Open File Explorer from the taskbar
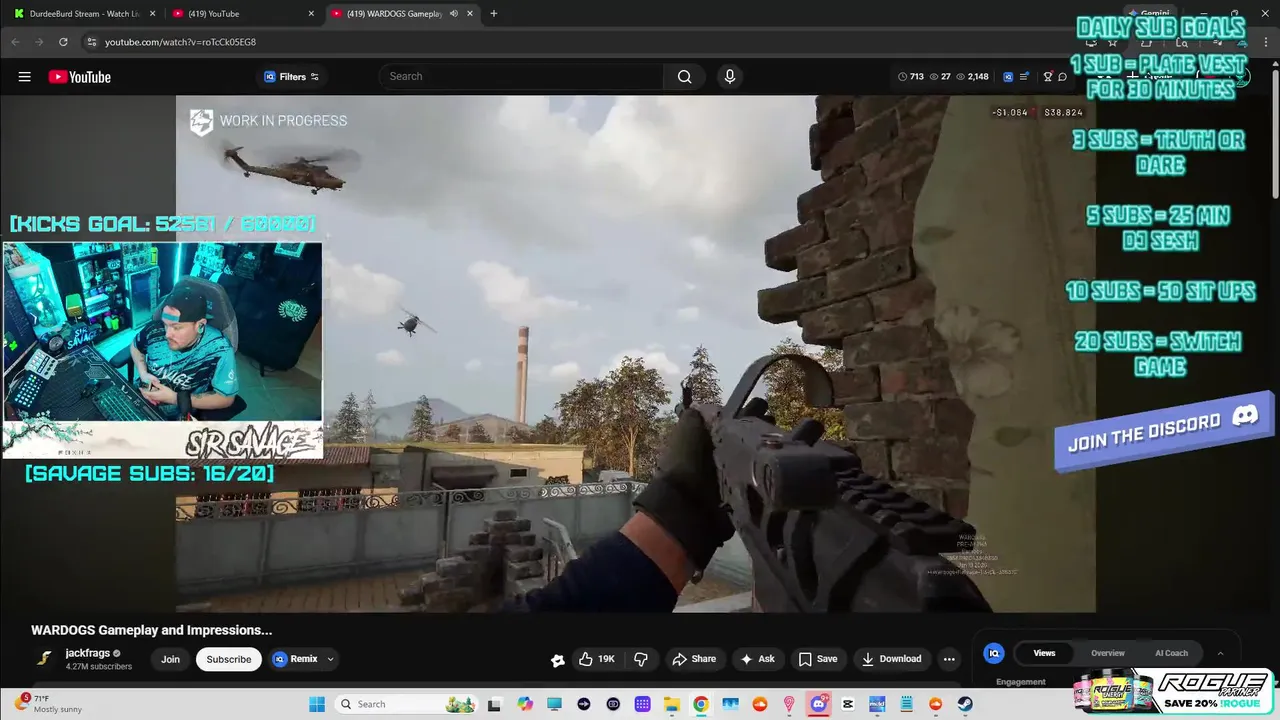 671,704
